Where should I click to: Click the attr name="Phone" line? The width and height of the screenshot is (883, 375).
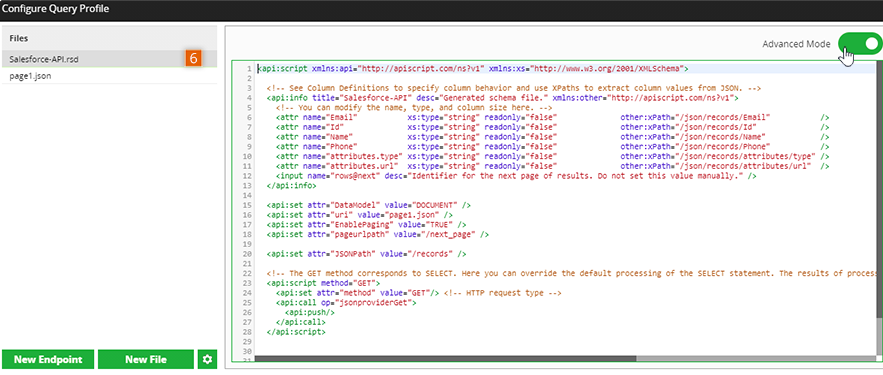[552, 146]
